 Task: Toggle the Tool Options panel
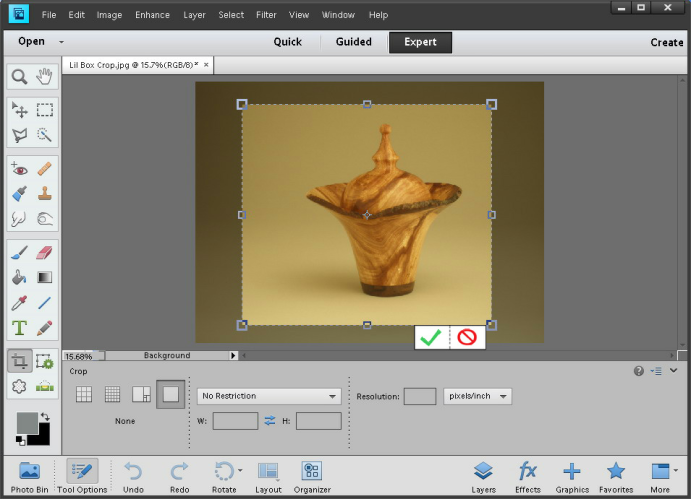[82, 477]
